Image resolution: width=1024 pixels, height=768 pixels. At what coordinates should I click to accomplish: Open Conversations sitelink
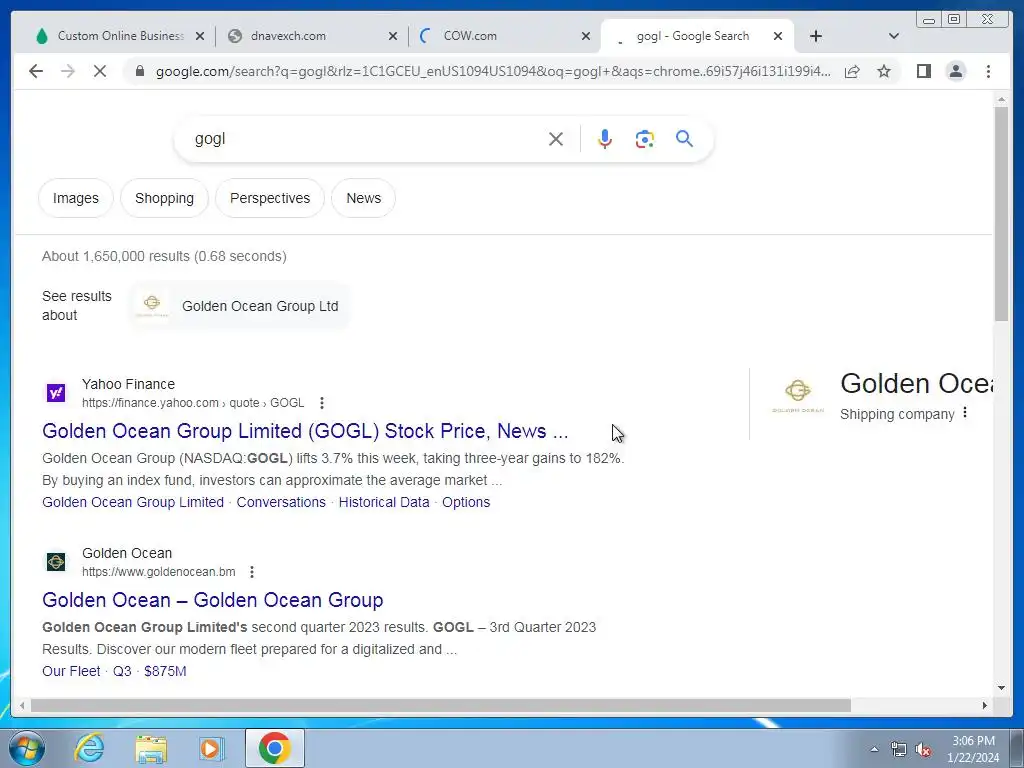tap(281, 502)
